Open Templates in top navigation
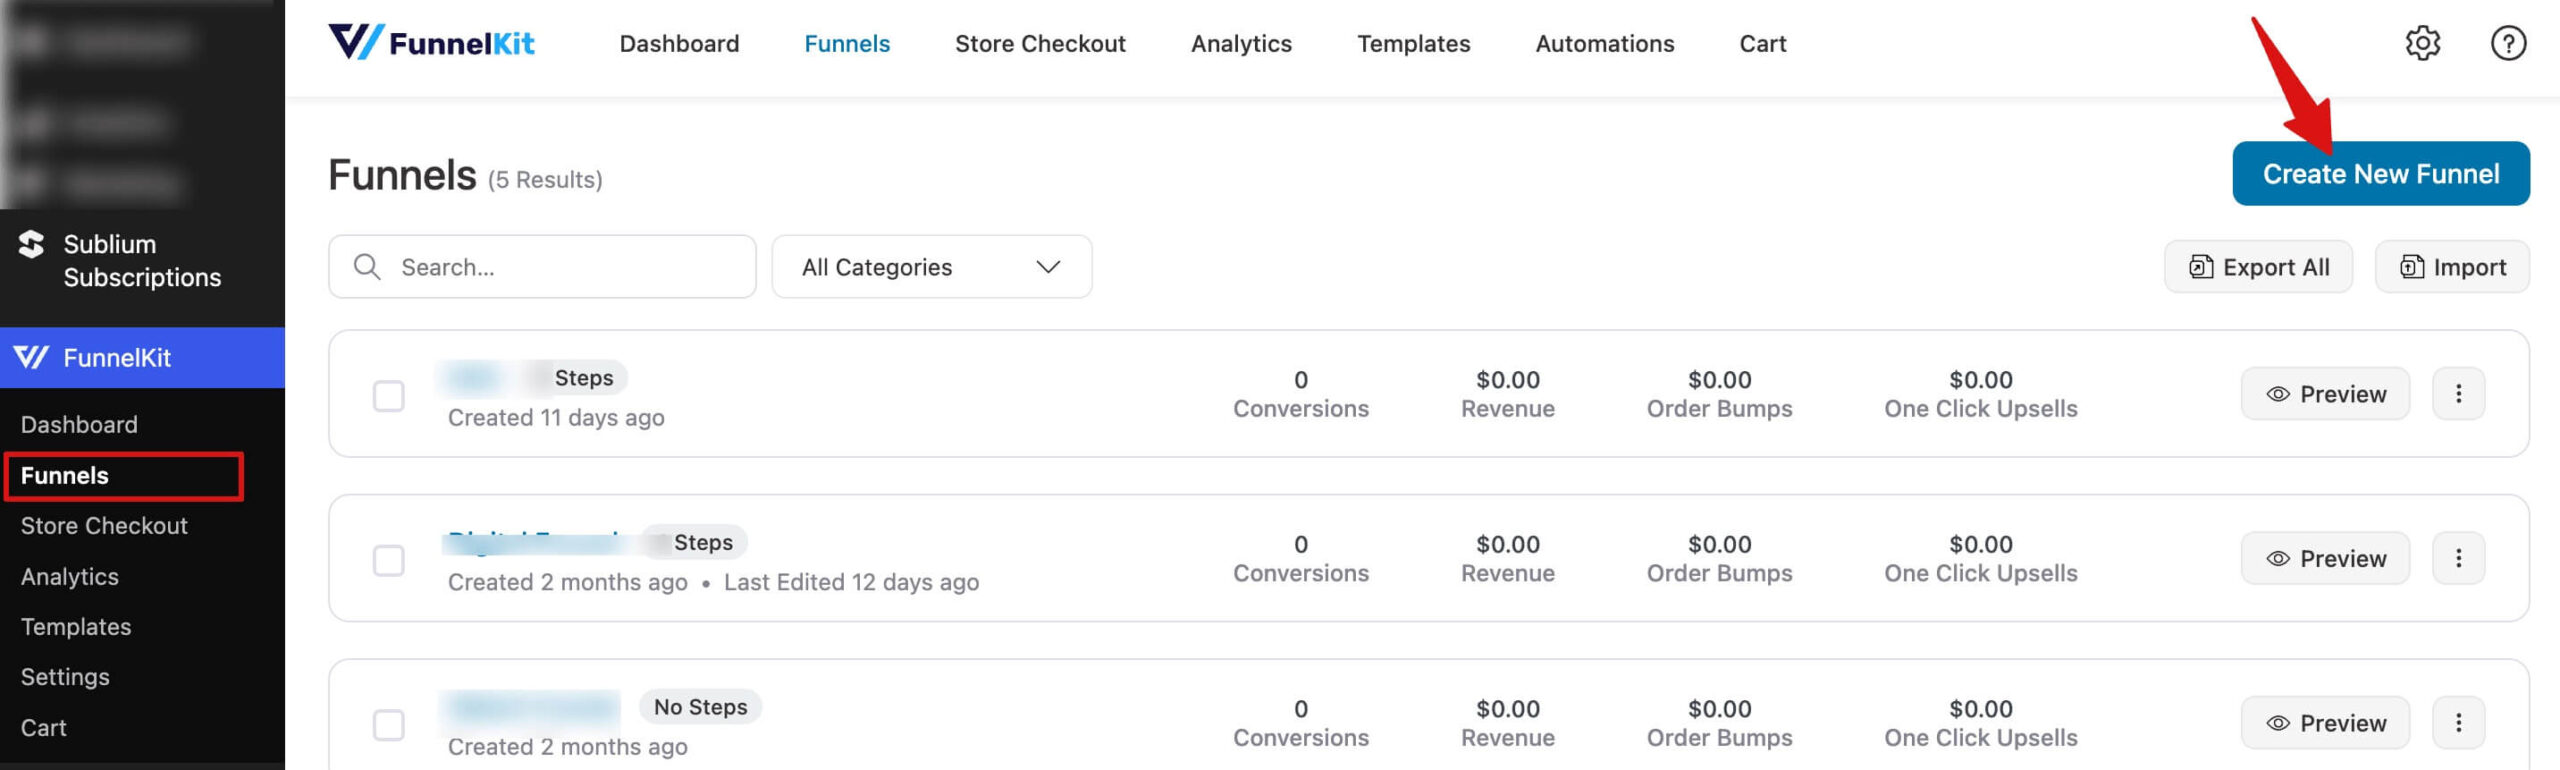The image size is (2560, 770). (1413, 44)
